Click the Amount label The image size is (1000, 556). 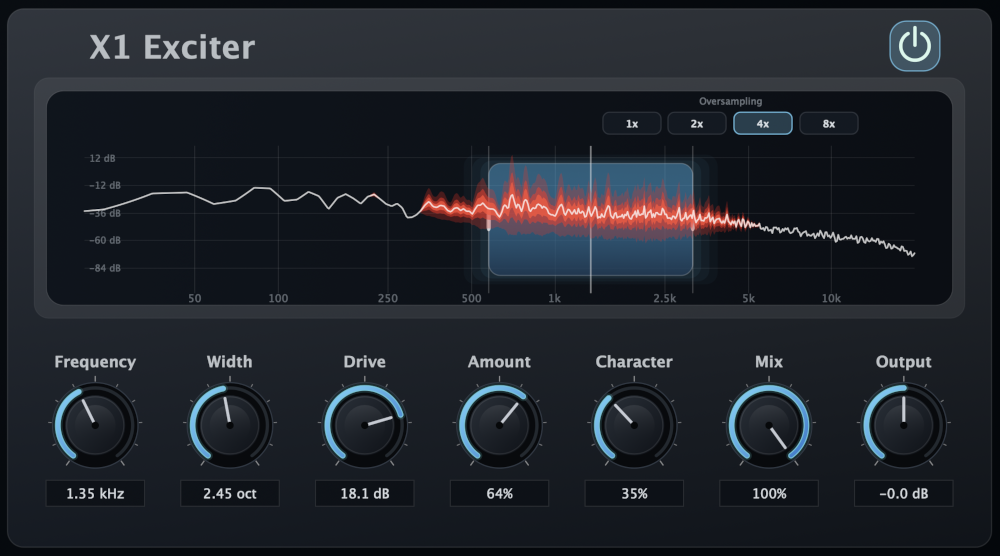(499, 362)
